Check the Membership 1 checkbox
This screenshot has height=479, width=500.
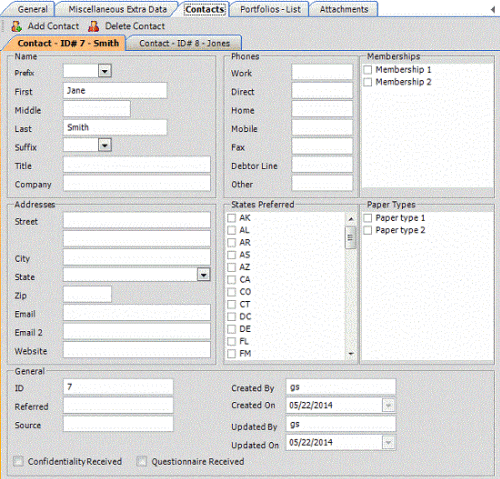click(368, 70)
